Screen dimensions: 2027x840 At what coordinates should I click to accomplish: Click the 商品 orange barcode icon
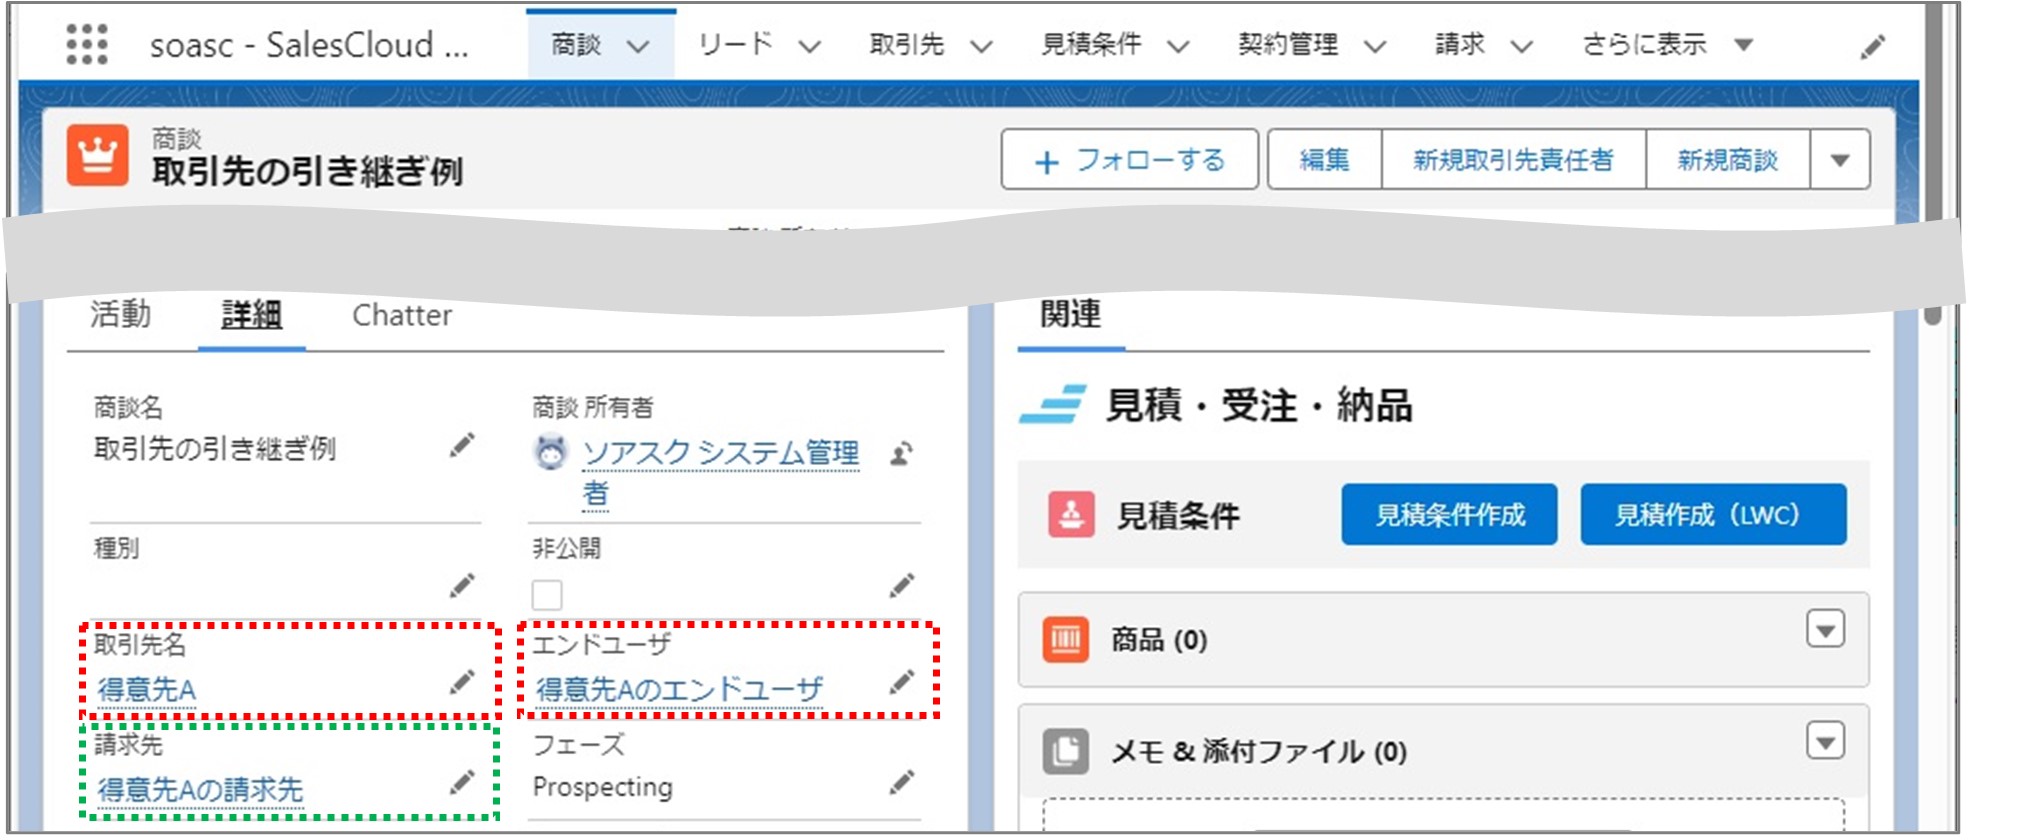[x=1066, y=638]
